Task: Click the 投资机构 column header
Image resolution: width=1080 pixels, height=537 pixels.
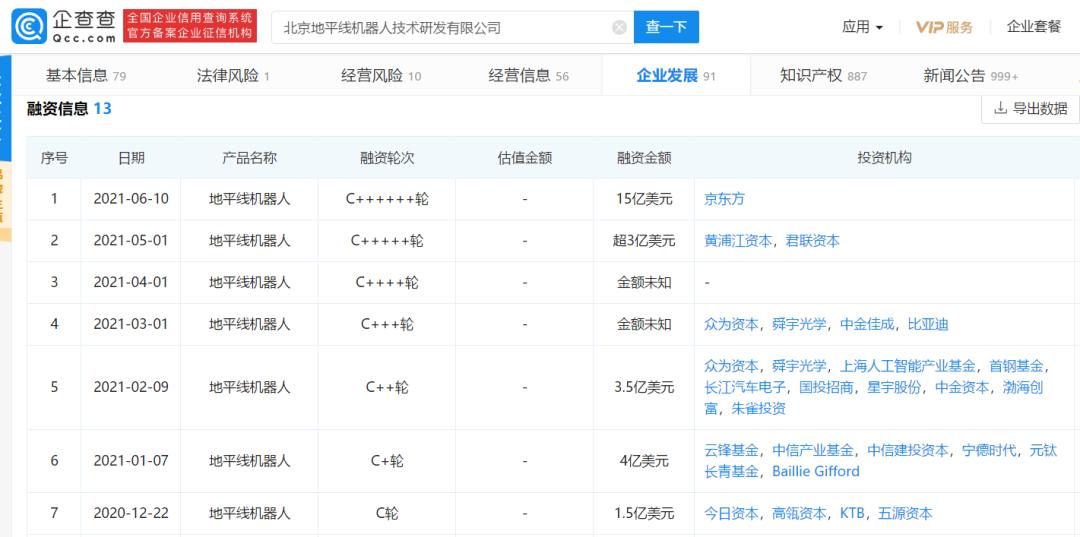Action: pos(884,158)
